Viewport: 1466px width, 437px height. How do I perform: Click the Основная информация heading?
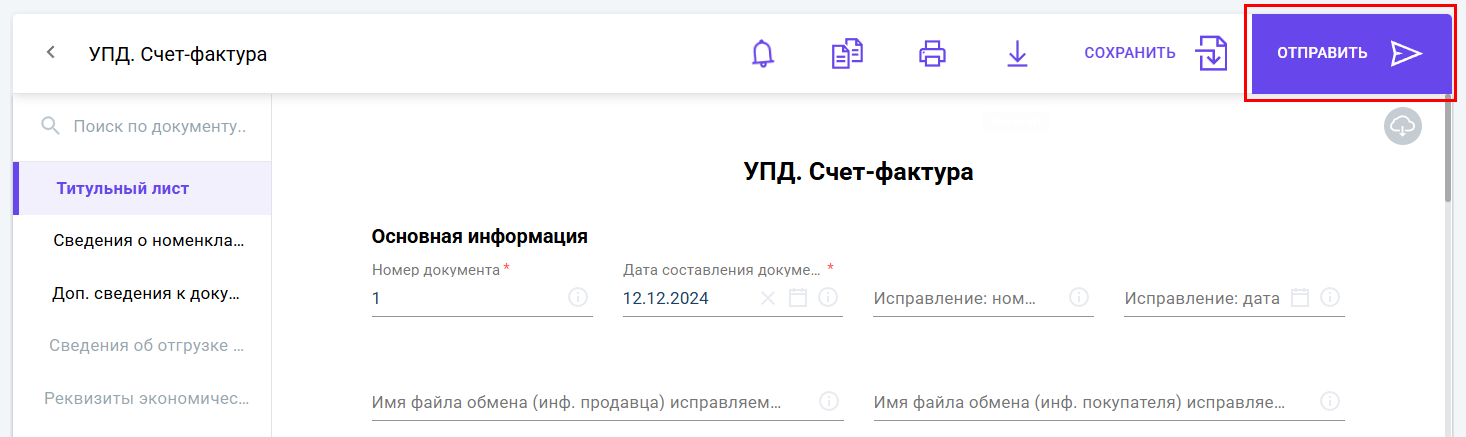pyautogui.click(x=479, y=236)
